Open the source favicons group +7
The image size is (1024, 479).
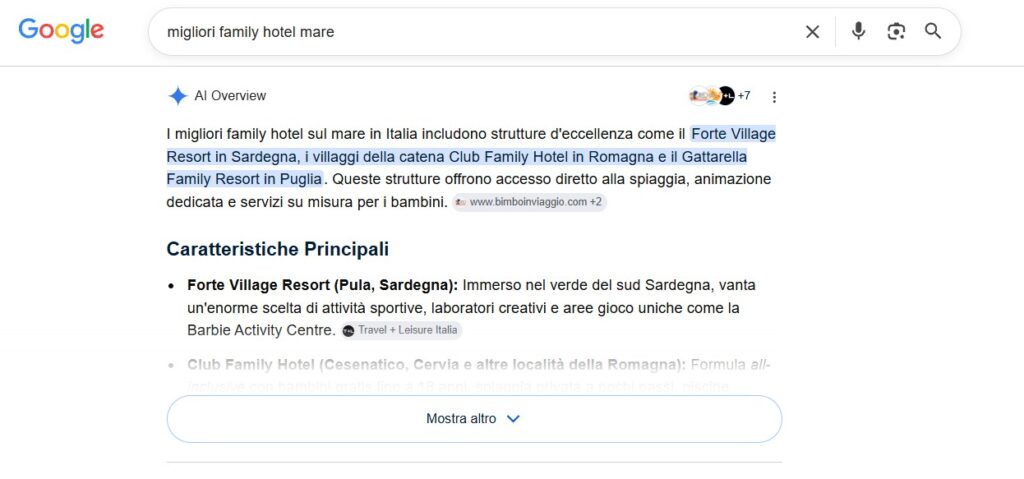click(x=719, y=96)
